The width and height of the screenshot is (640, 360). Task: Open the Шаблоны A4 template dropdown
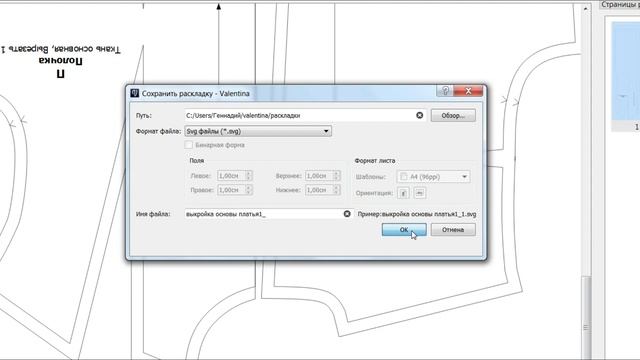[x=433, y=177]
